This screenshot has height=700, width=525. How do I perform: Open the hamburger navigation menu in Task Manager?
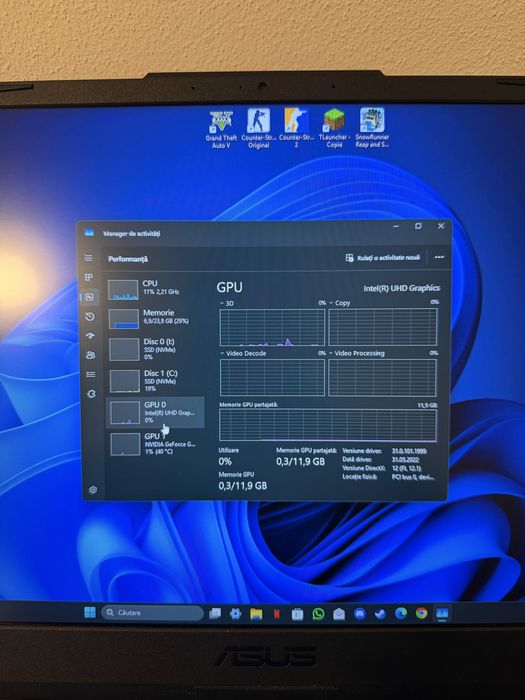tap(89, 258)
